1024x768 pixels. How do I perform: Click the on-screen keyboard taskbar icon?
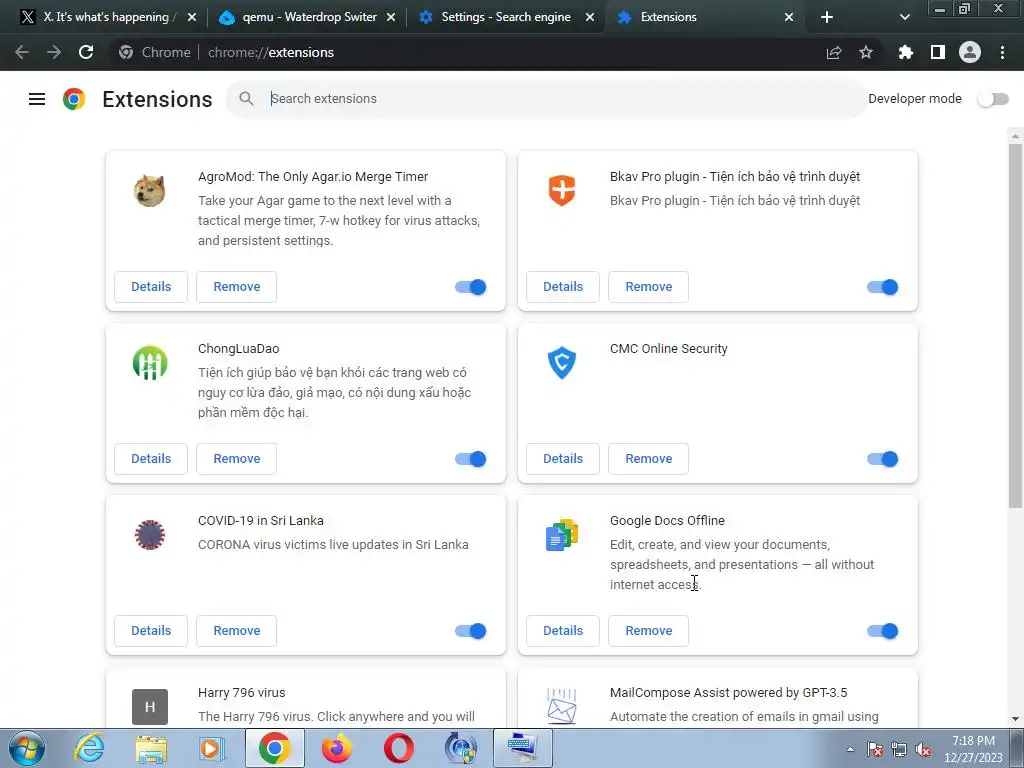522,748
